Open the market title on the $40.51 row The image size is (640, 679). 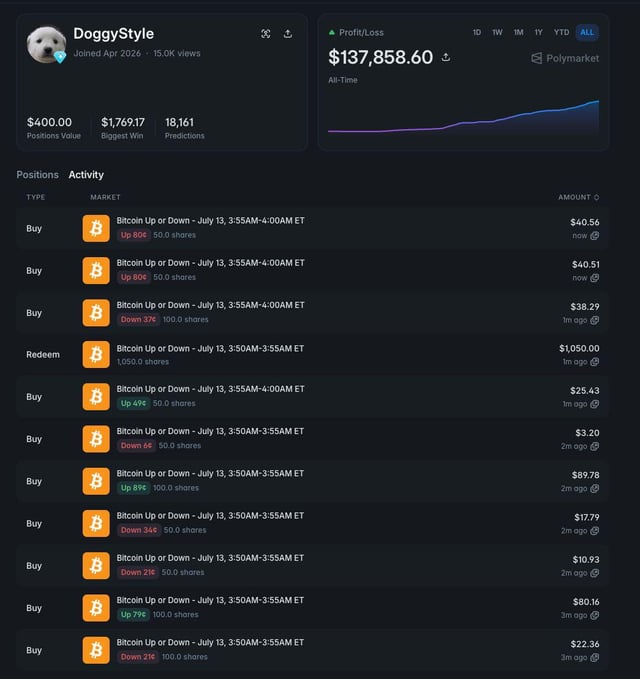(x=210, y=263)
